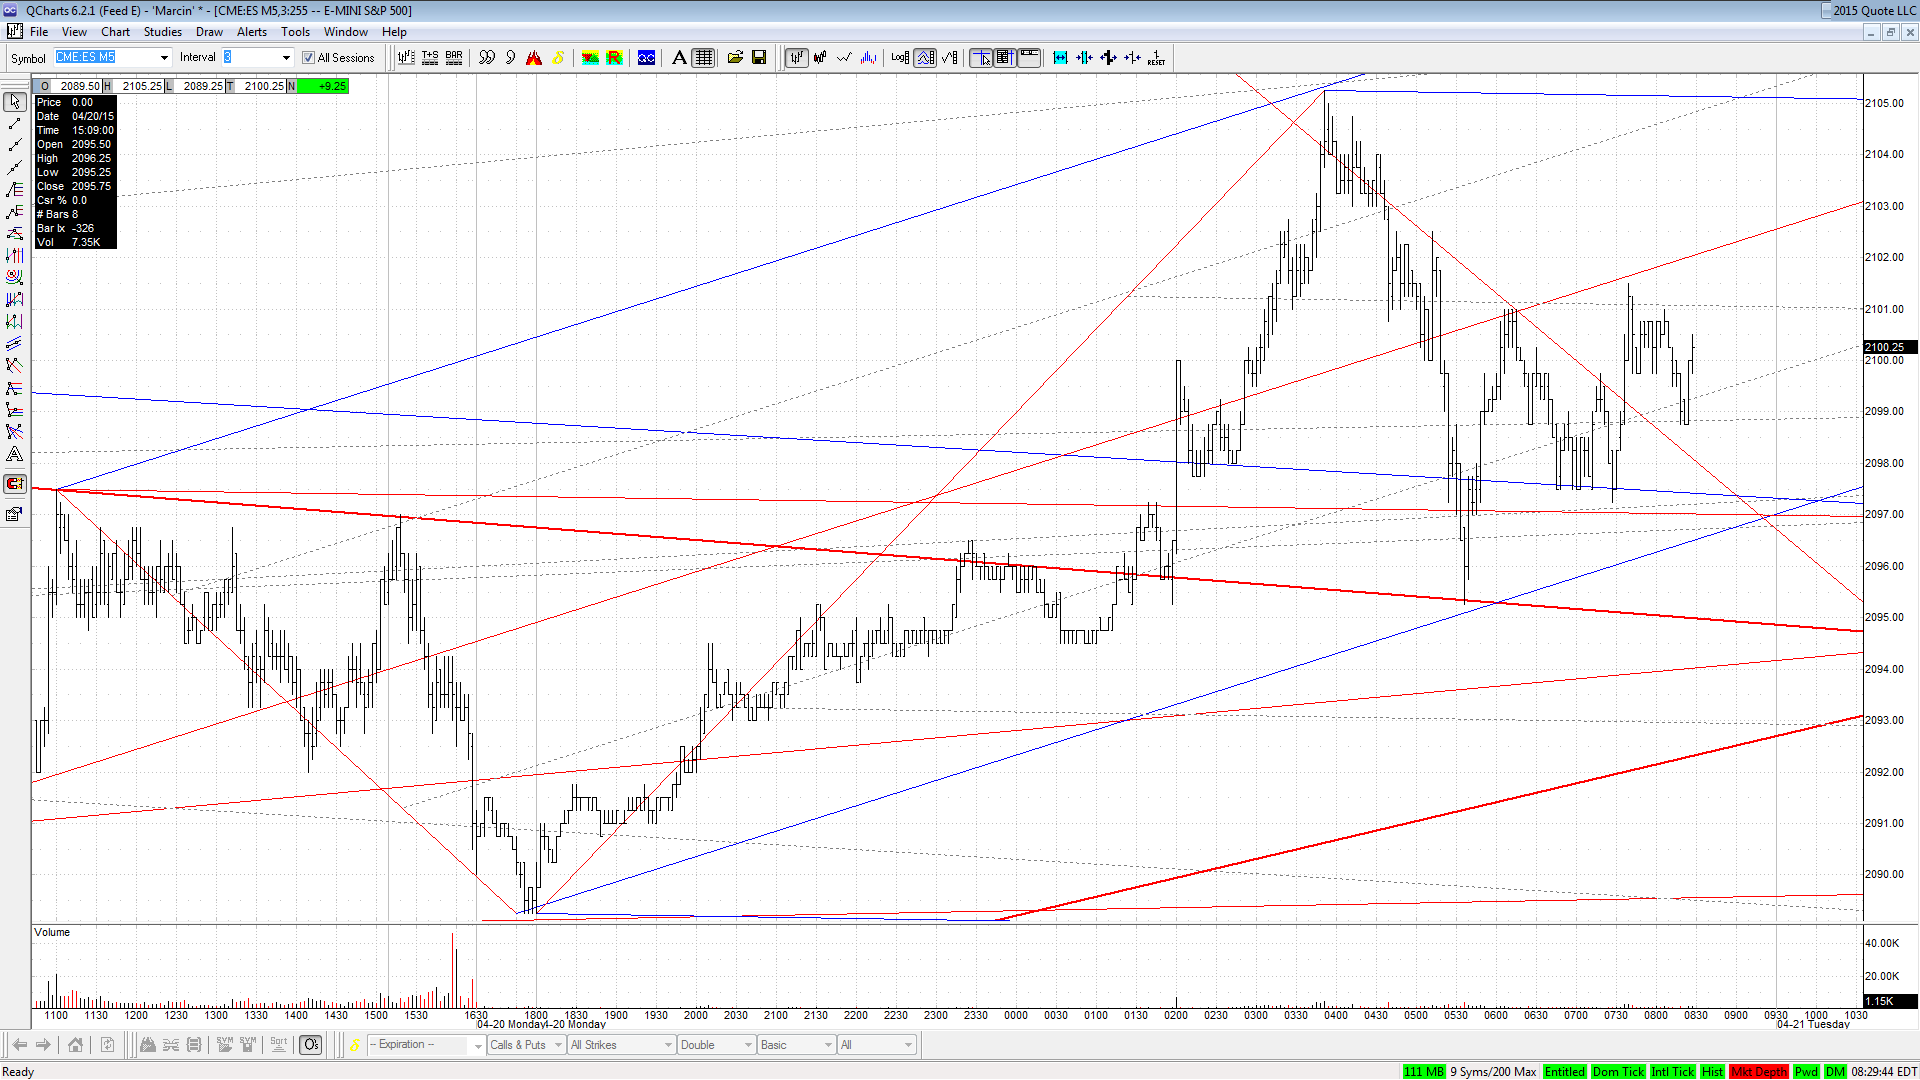Viewport: 1920px width, 1080px height.
Task: Click the 111 MB memory indicator
Action: pos(1424,1072)
